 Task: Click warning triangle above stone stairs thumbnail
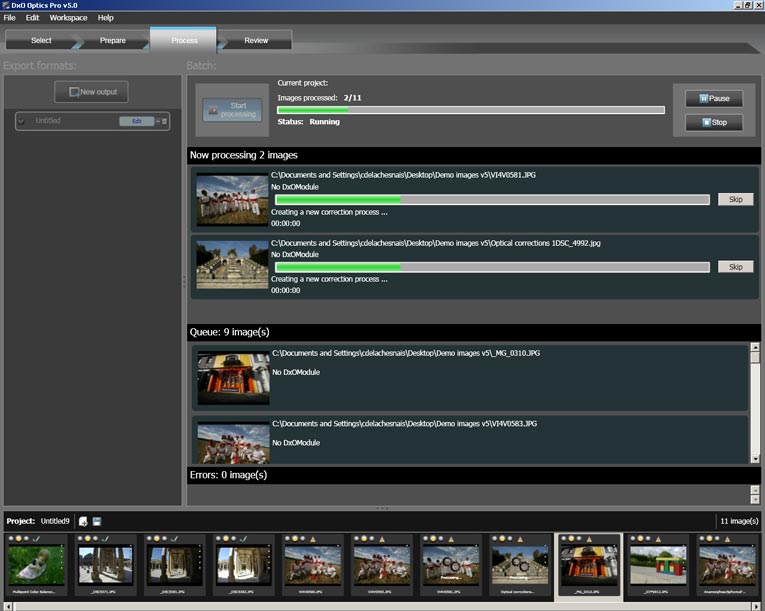pyautogui.click(x=520, y=539)
